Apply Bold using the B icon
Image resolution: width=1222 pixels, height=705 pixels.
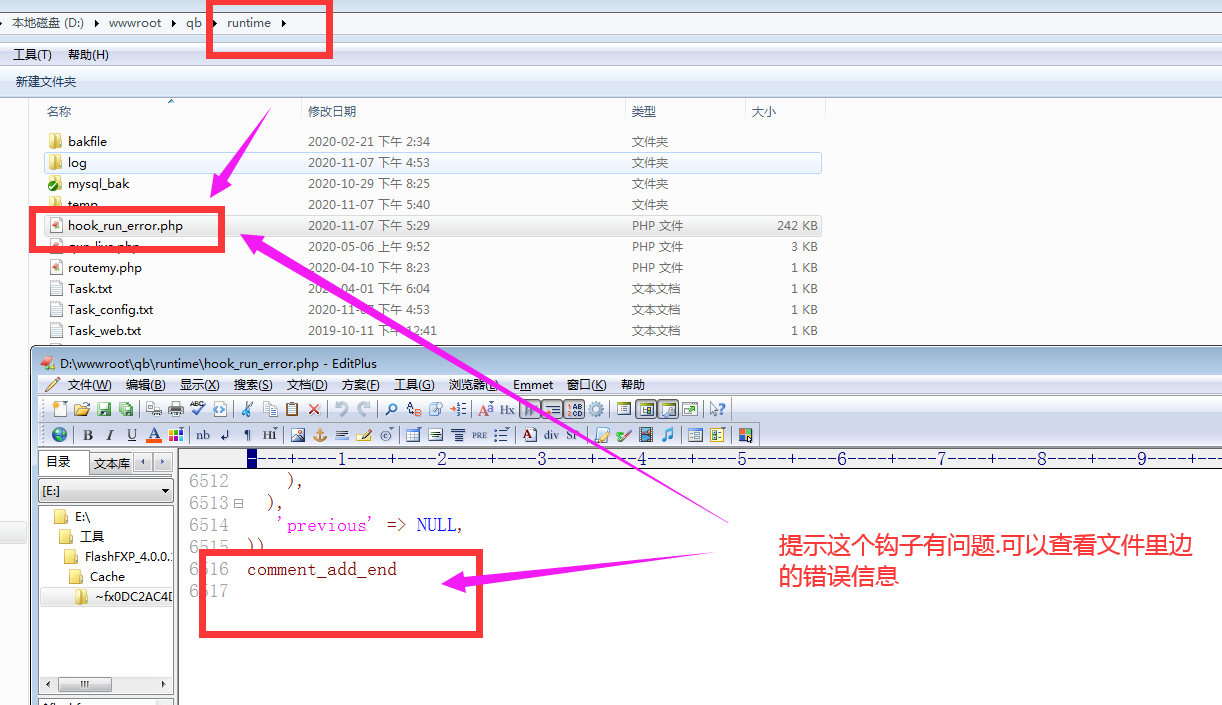click(x=88, y=435)
